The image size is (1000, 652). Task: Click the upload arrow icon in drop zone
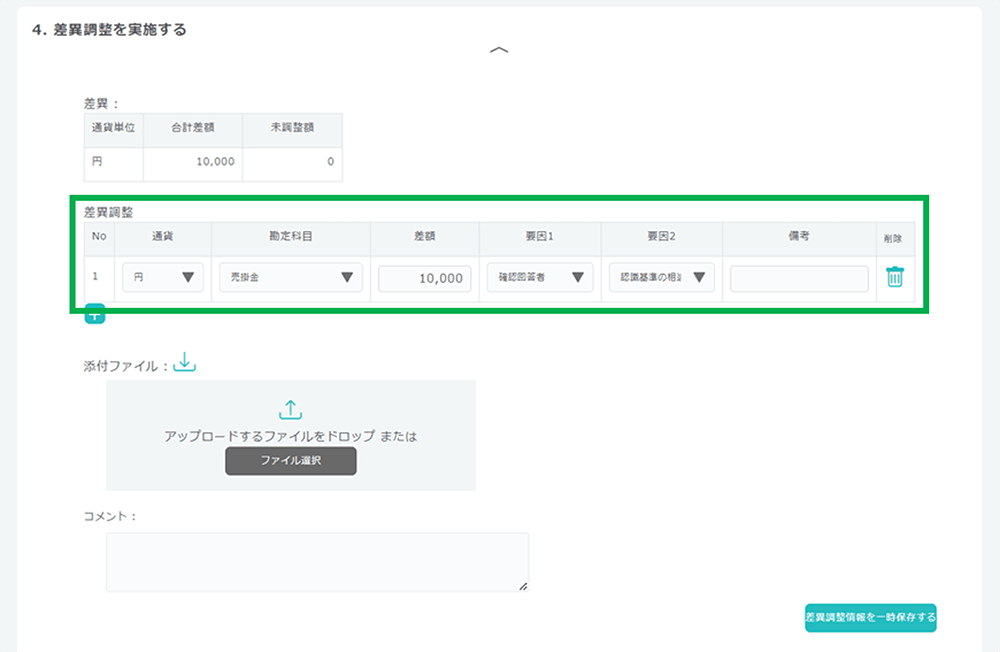(290, 409)
